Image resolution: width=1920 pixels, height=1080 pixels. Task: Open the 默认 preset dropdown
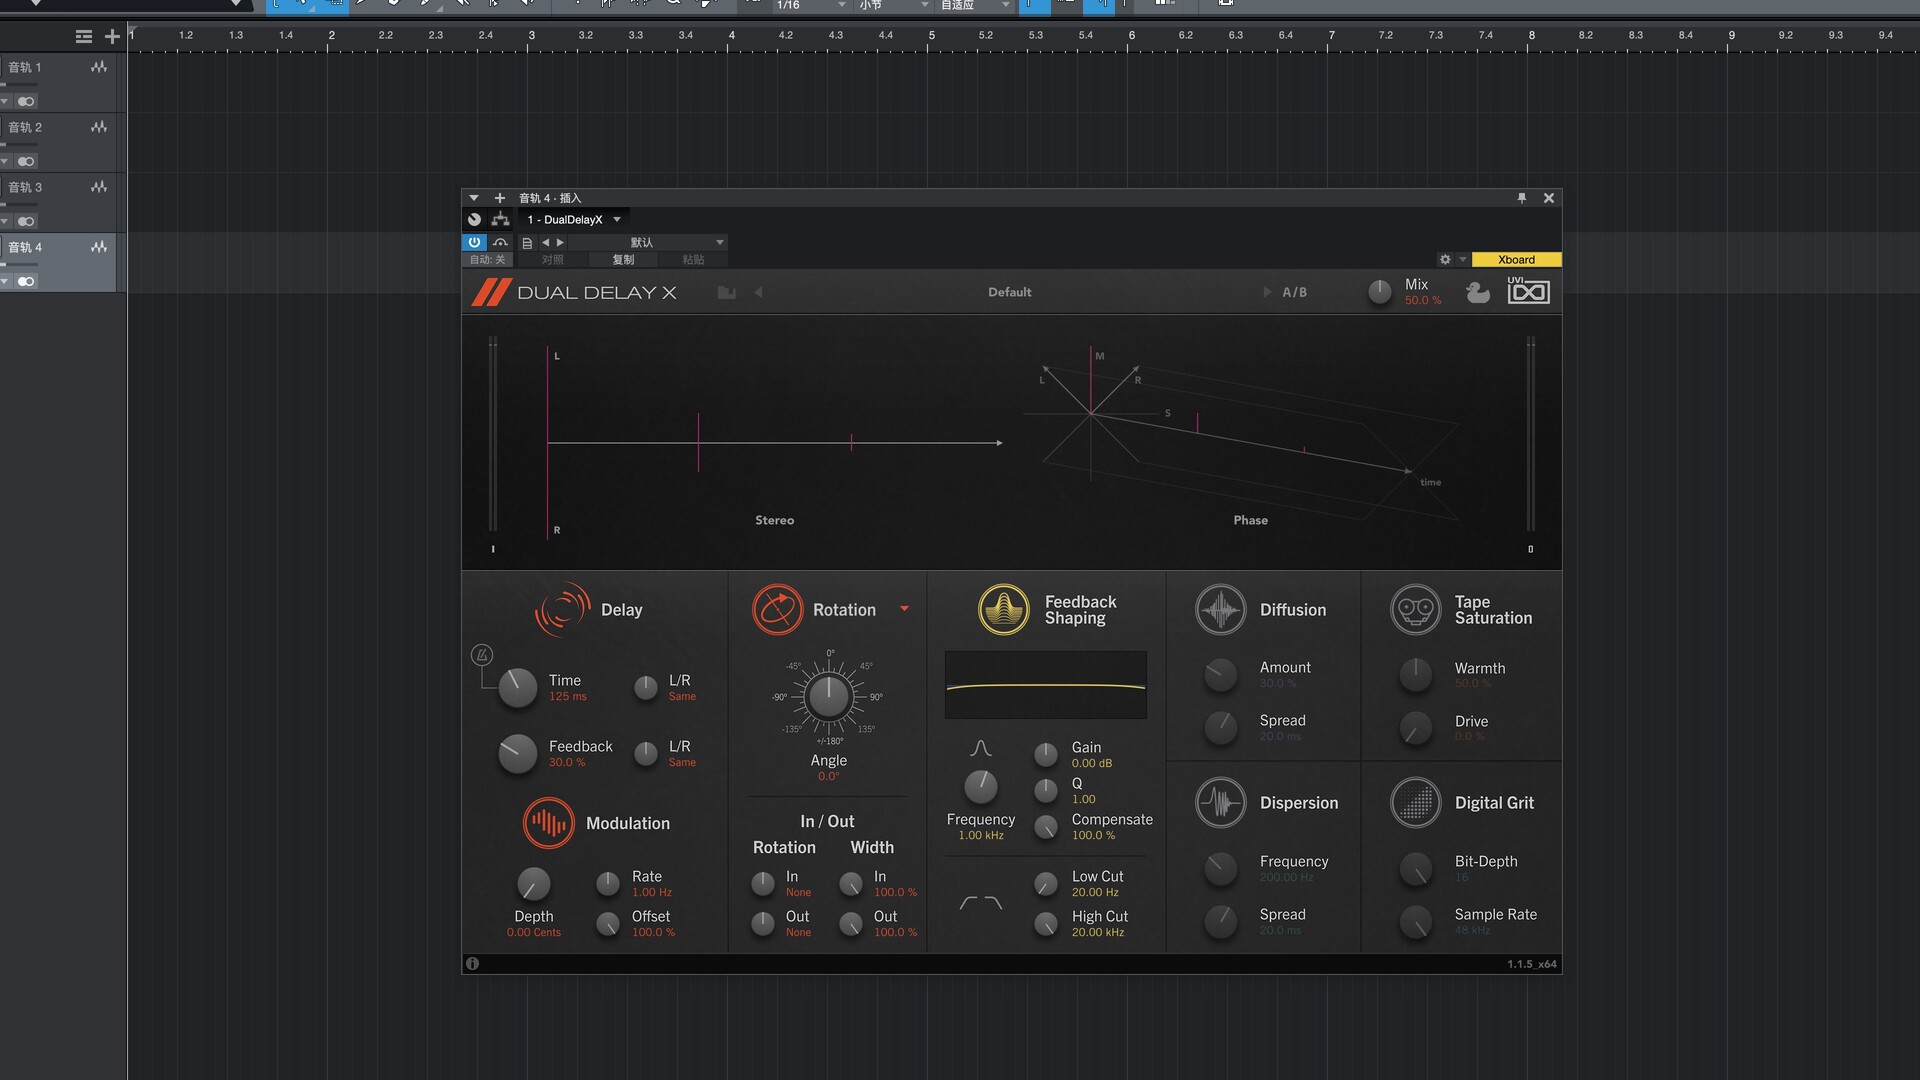(649, 243)
